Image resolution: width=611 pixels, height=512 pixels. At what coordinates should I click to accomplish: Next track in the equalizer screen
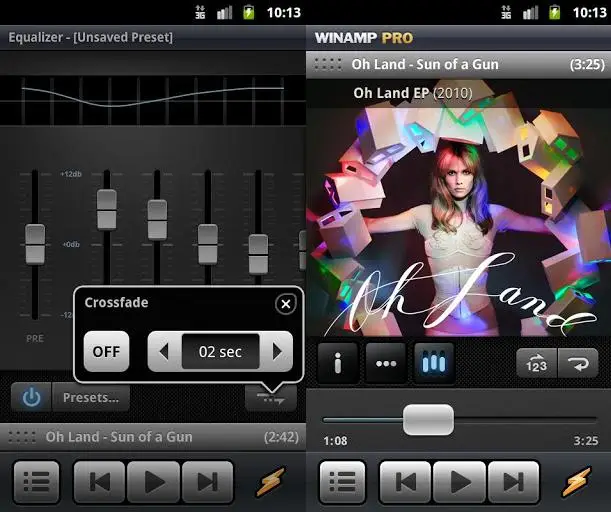click(x=207, y=482)
